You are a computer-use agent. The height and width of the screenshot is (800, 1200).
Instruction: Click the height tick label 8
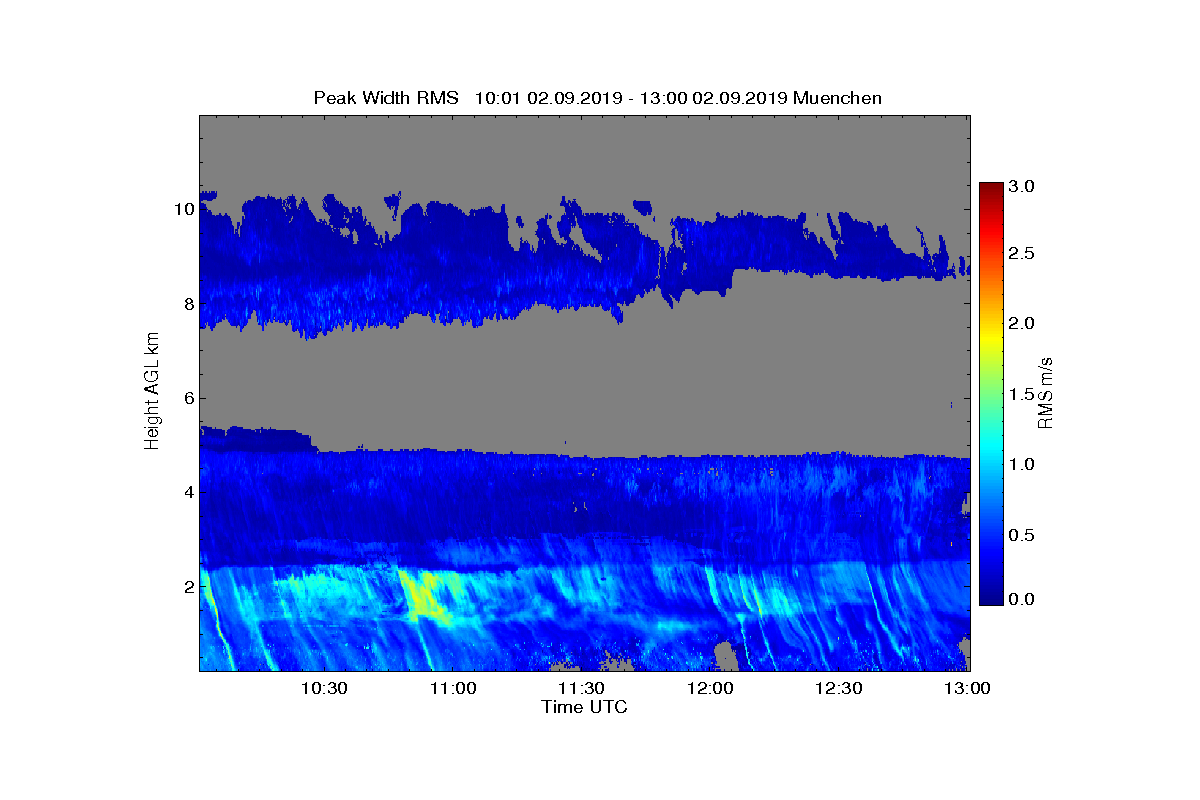[x=187, y=303]
